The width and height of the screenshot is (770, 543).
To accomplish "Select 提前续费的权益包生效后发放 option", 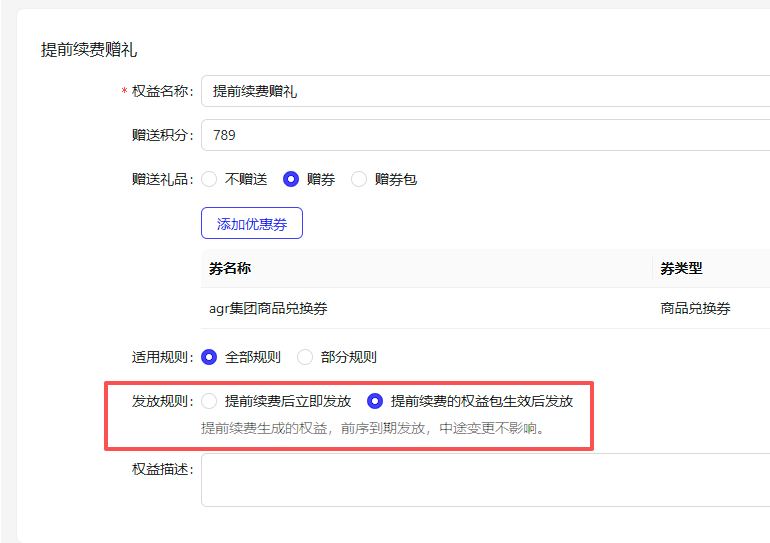I will tap(375, 401).
